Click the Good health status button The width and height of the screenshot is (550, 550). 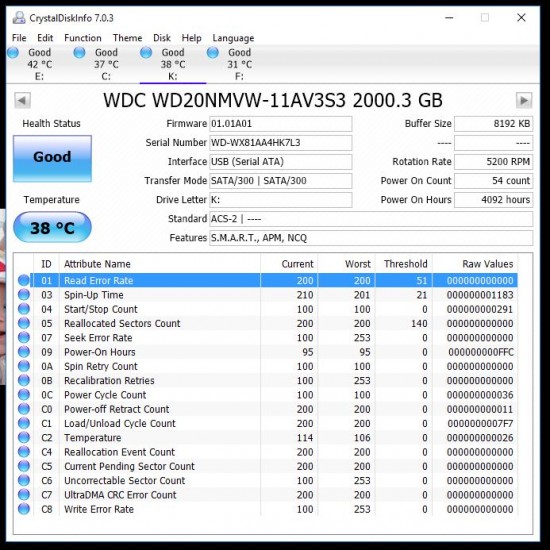[52, 159]
